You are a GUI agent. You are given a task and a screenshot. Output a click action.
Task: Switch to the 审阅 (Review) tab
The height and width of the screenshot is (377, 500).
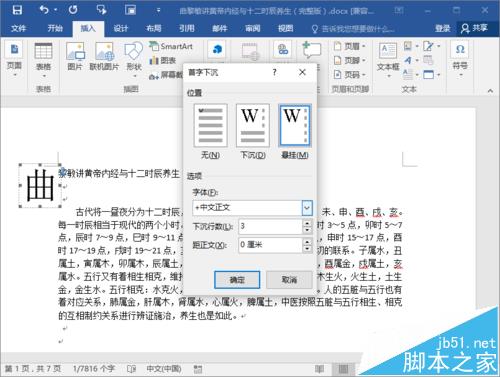pos(253,28)
